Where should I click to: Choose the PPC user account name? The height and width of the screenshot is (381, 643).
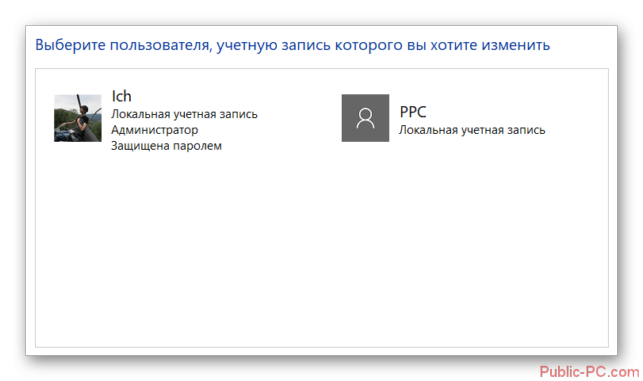point(413,112)
